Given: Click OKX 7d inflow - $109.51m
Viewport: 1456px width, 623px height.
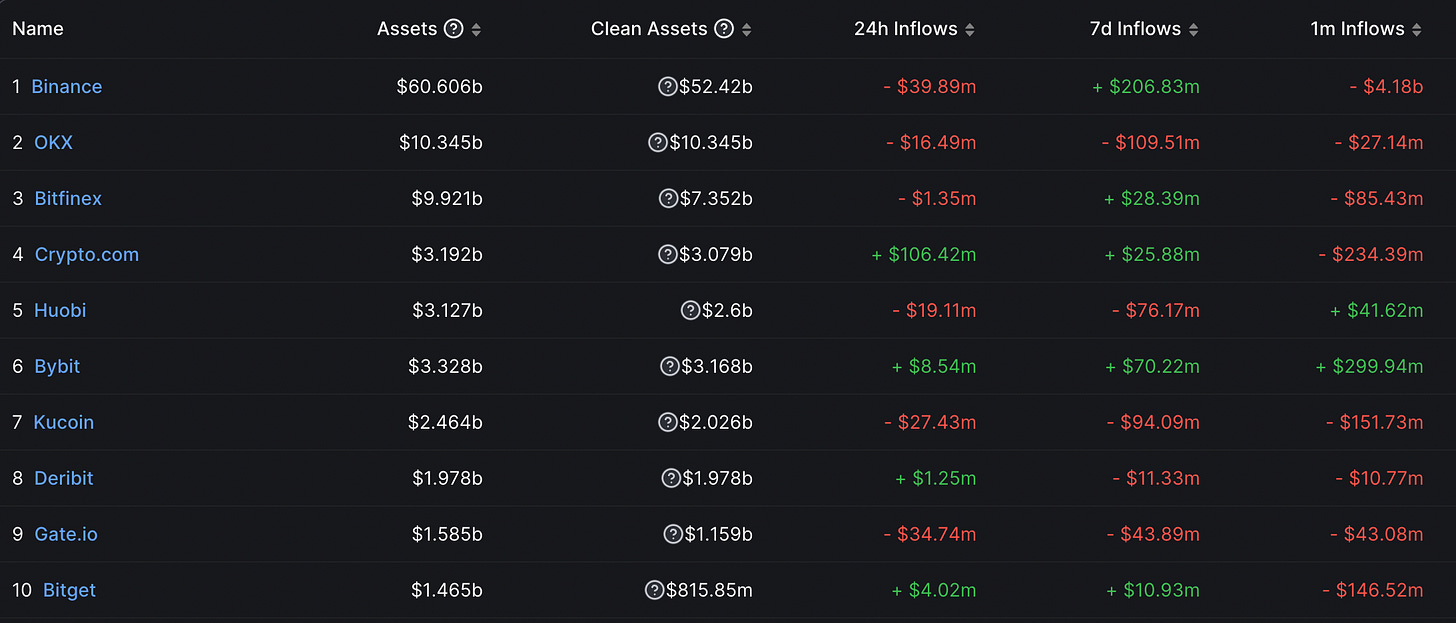Looking at the screenshot, I should (1151, 143).
